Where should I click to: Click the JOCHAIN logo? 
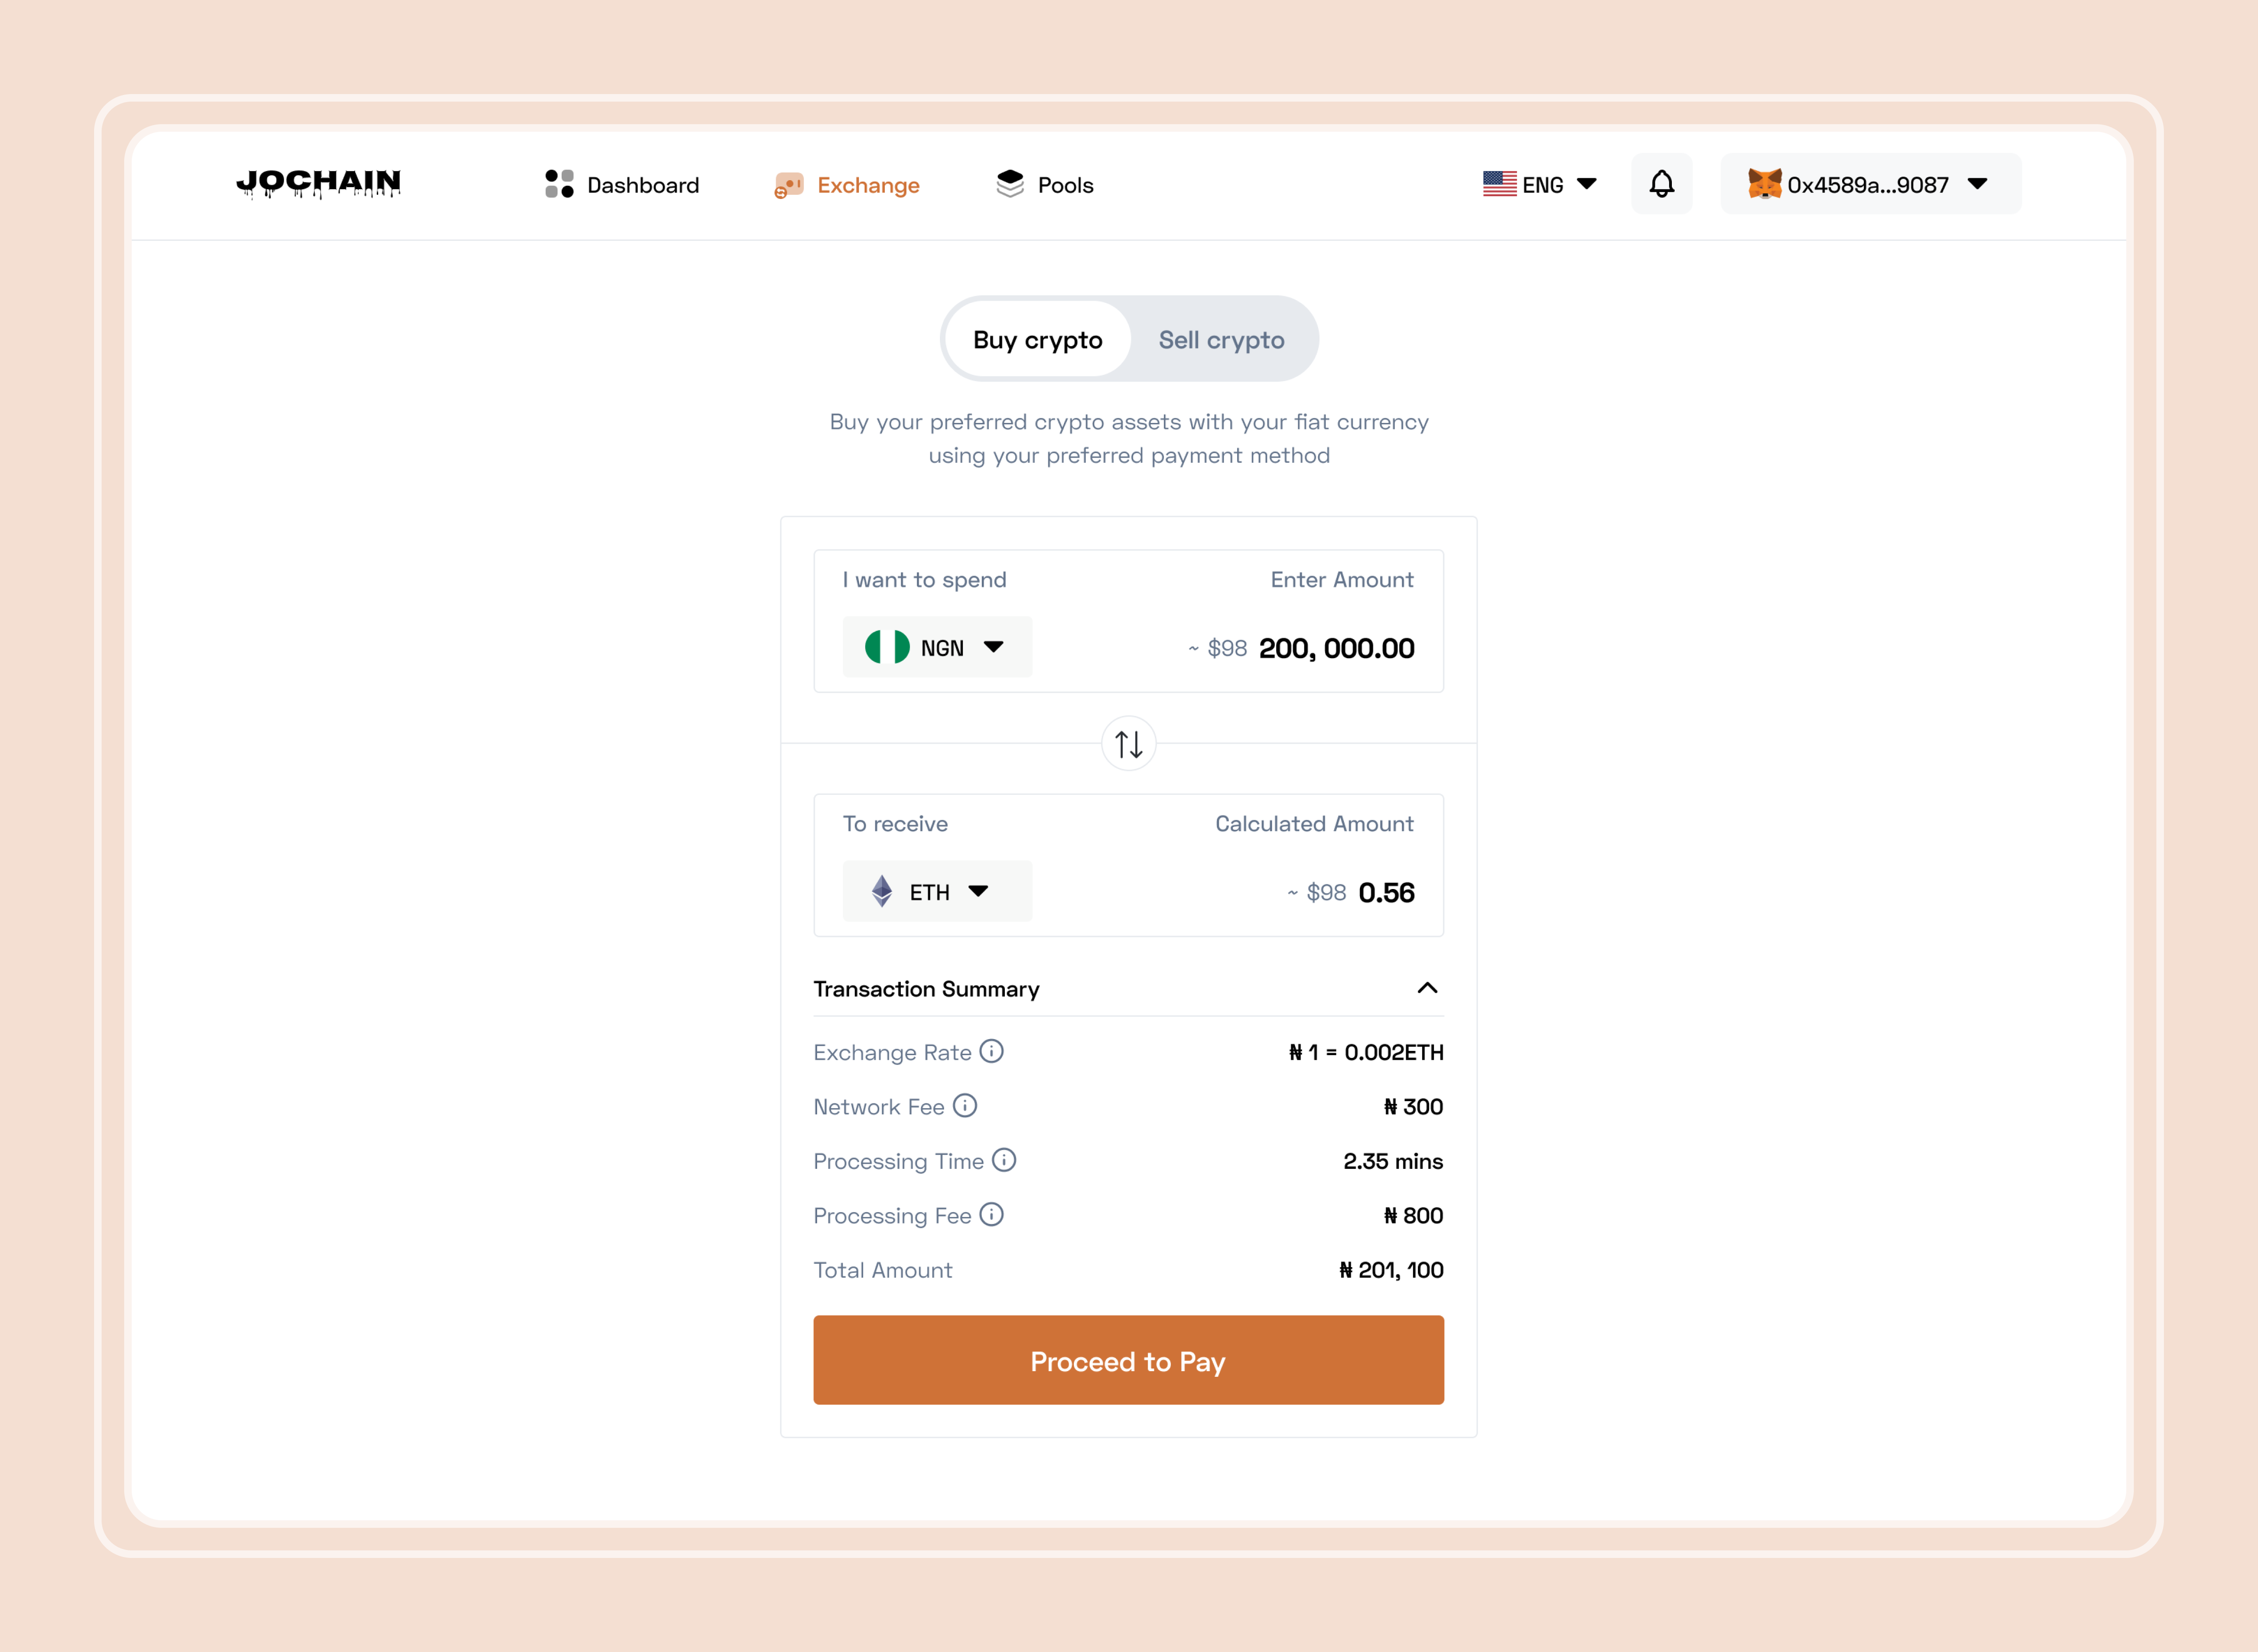coord(318,183)
